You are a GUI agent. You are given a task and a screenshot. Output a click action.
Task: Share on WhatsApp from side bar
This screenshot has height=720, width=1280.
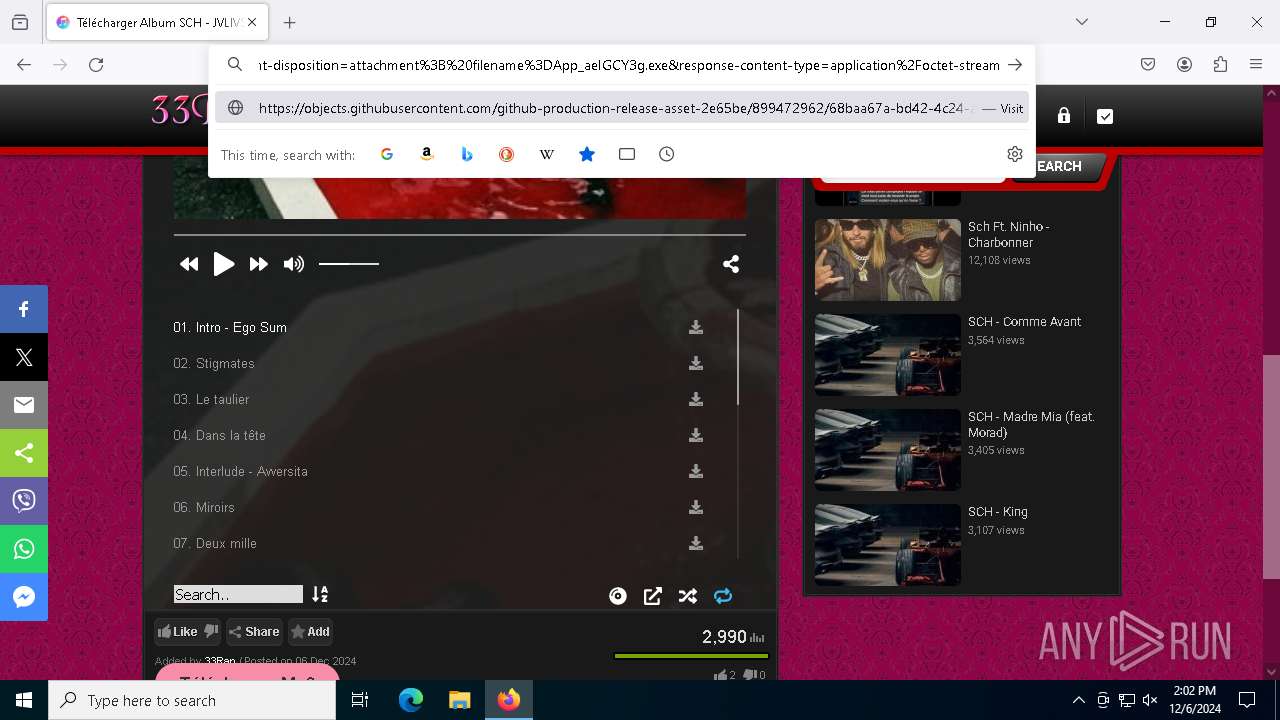[24, 549]
